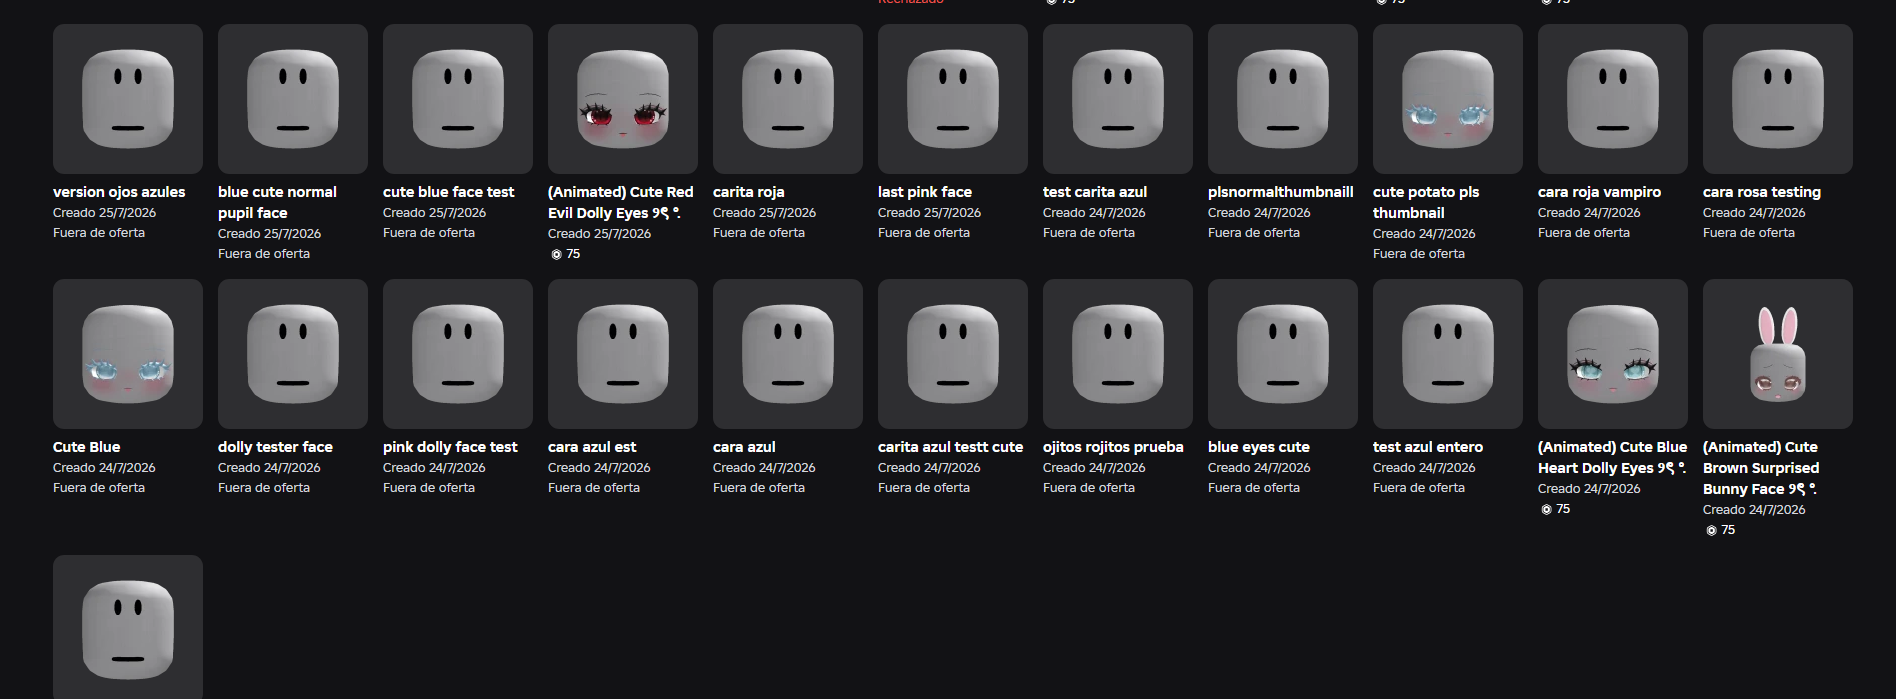
Task: Click 'Fuera de oferta' under blue eyes cute
Action: coord(1254,488)
